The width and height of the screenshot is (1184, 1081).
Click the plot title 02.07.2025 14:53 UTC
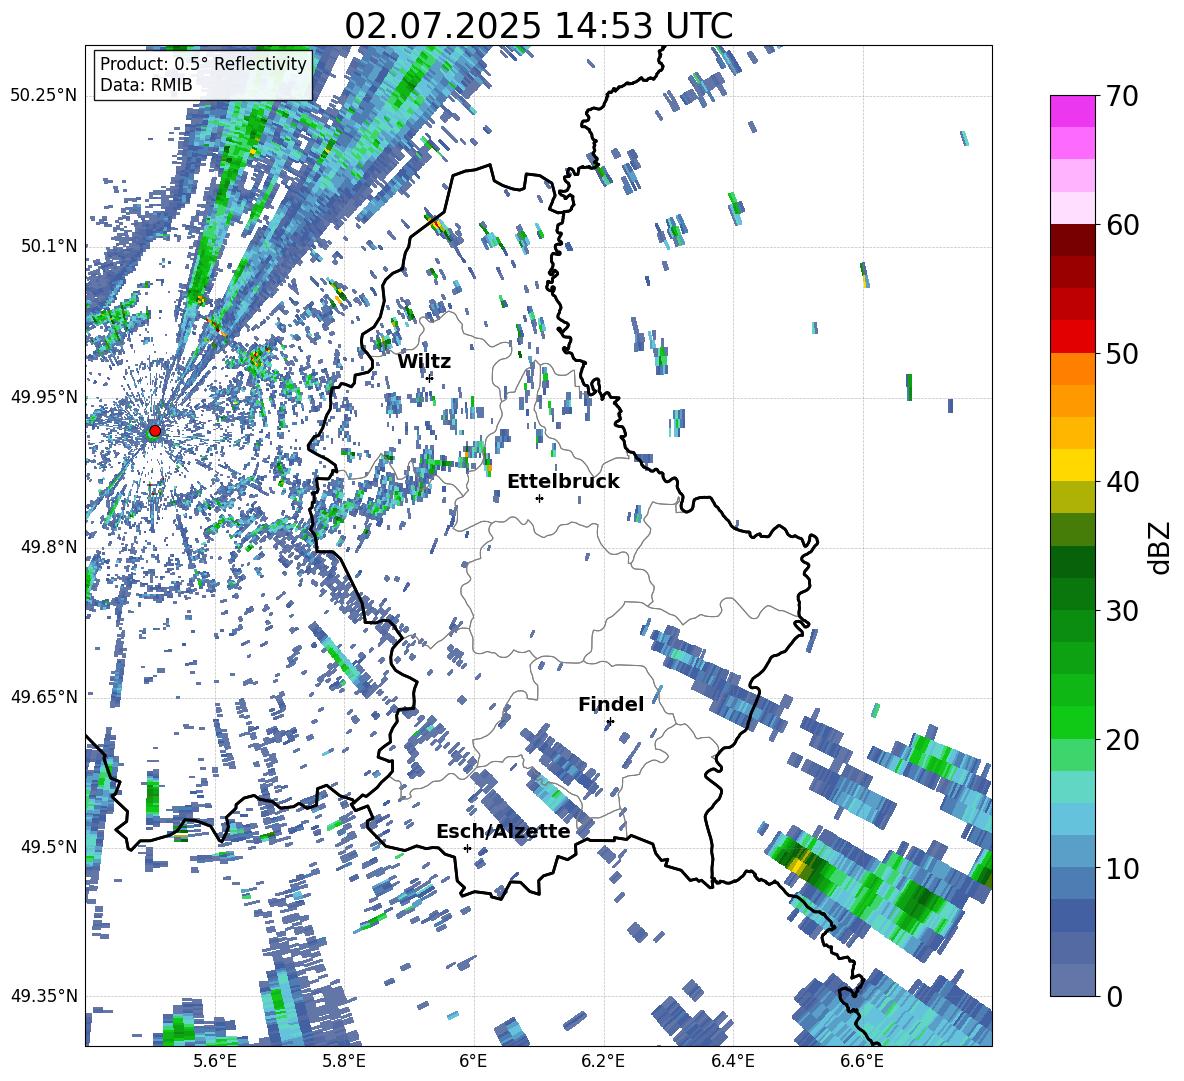538,26
